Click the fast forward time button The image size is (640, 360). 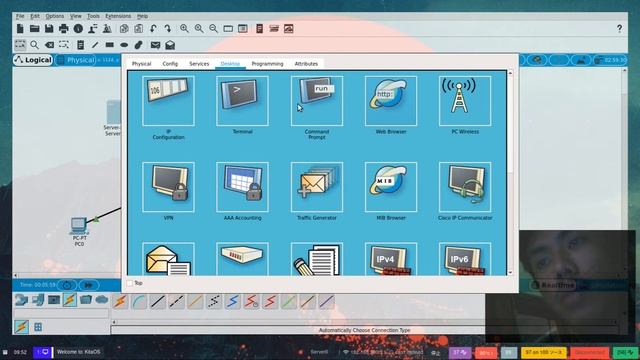pos(88,285)
